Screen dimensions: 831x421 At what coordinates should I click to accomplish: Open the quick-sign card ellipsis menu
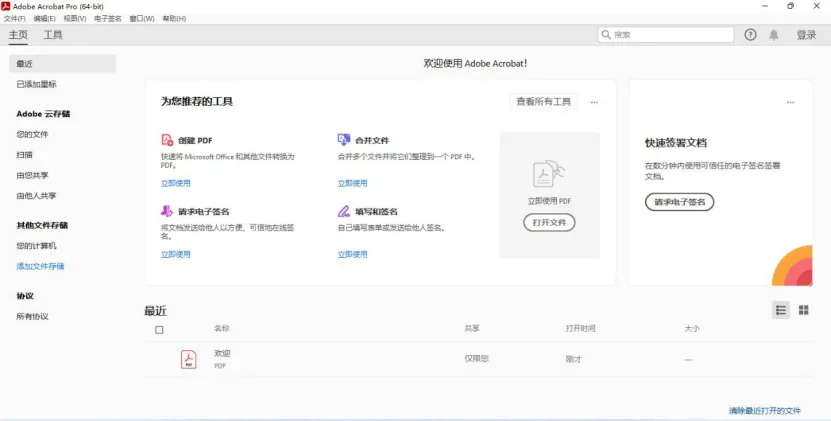[790, 102]
